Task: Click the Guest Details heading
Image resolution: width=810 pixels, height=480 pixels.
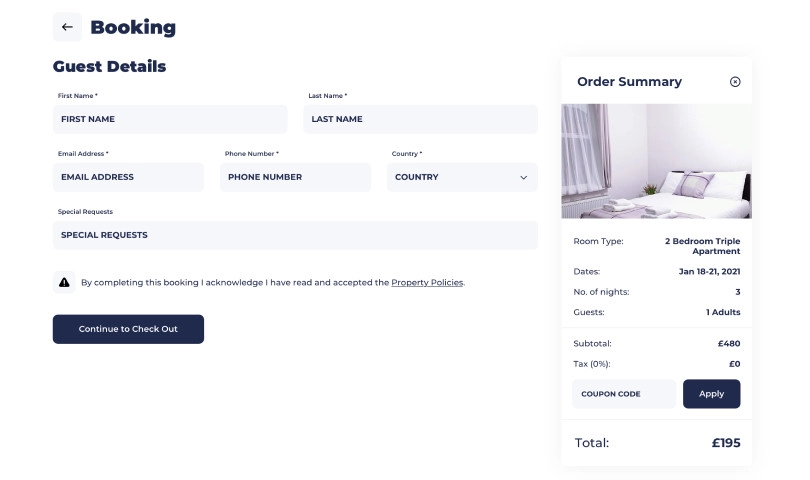Action: click(109, 67)
